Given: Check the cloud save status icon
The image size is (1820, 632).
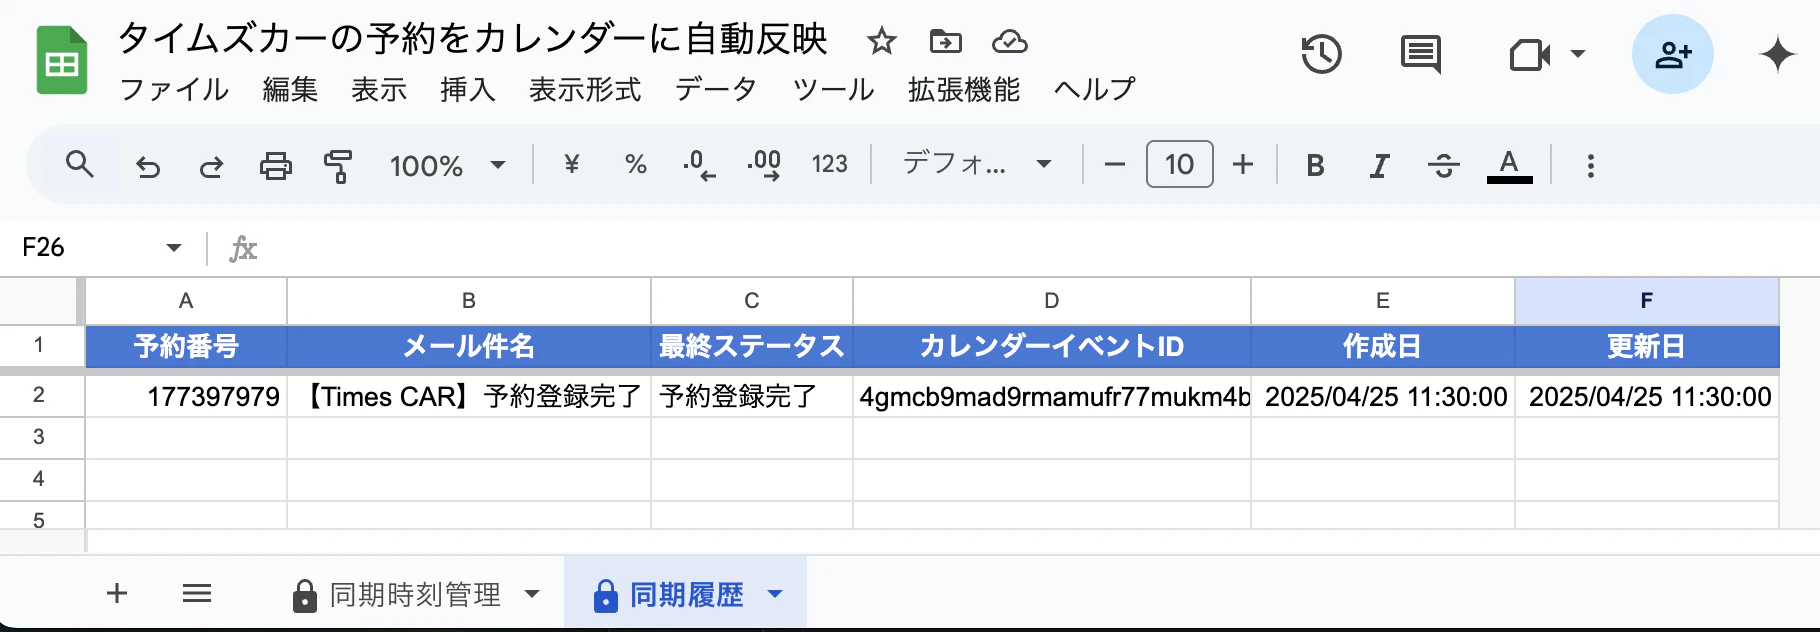Looking at the screenshot, I should pyautogui.click(x=1009, y=41).
